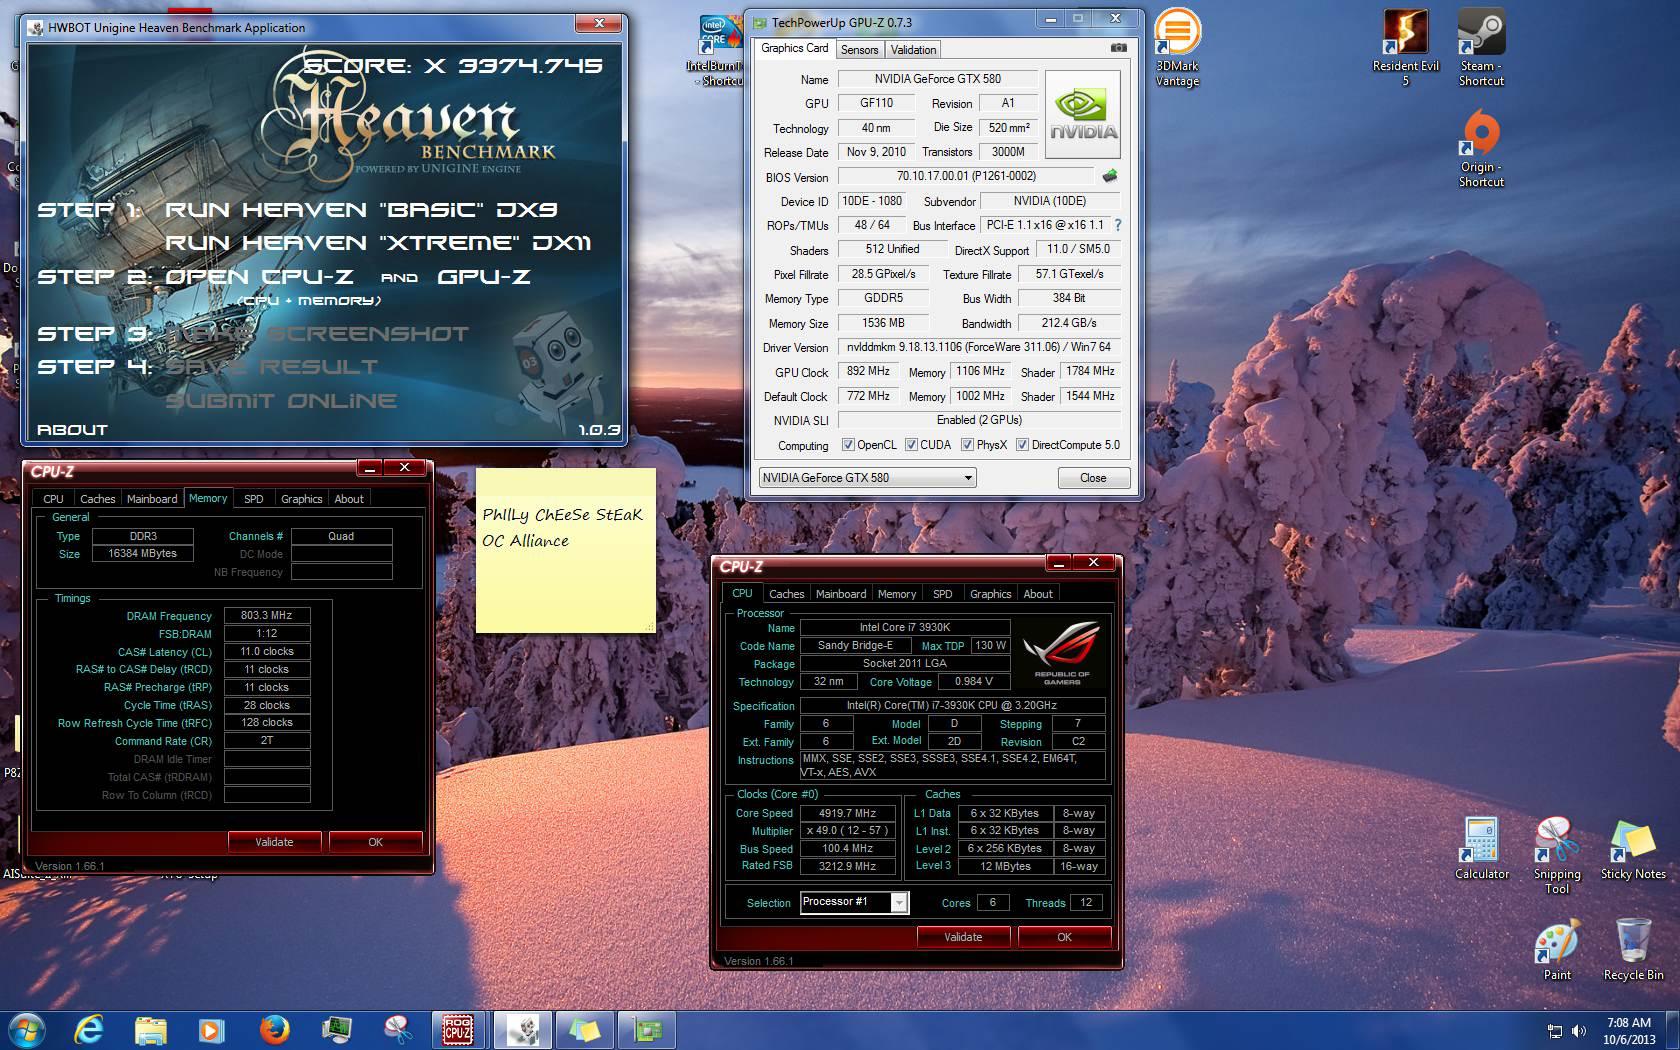Toggle the CUDA checkbox in GPU-Z
The width and height of the screenshot is (1680, 1050).
tap(911, 445)
